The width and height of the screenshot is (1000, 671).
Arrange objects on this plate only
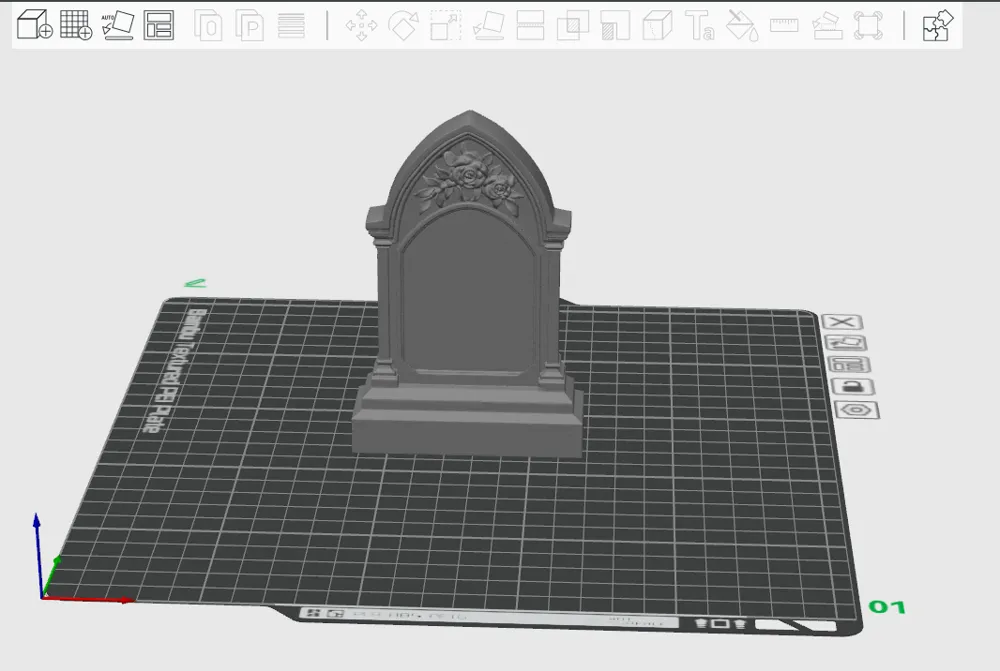click(849, 365)
